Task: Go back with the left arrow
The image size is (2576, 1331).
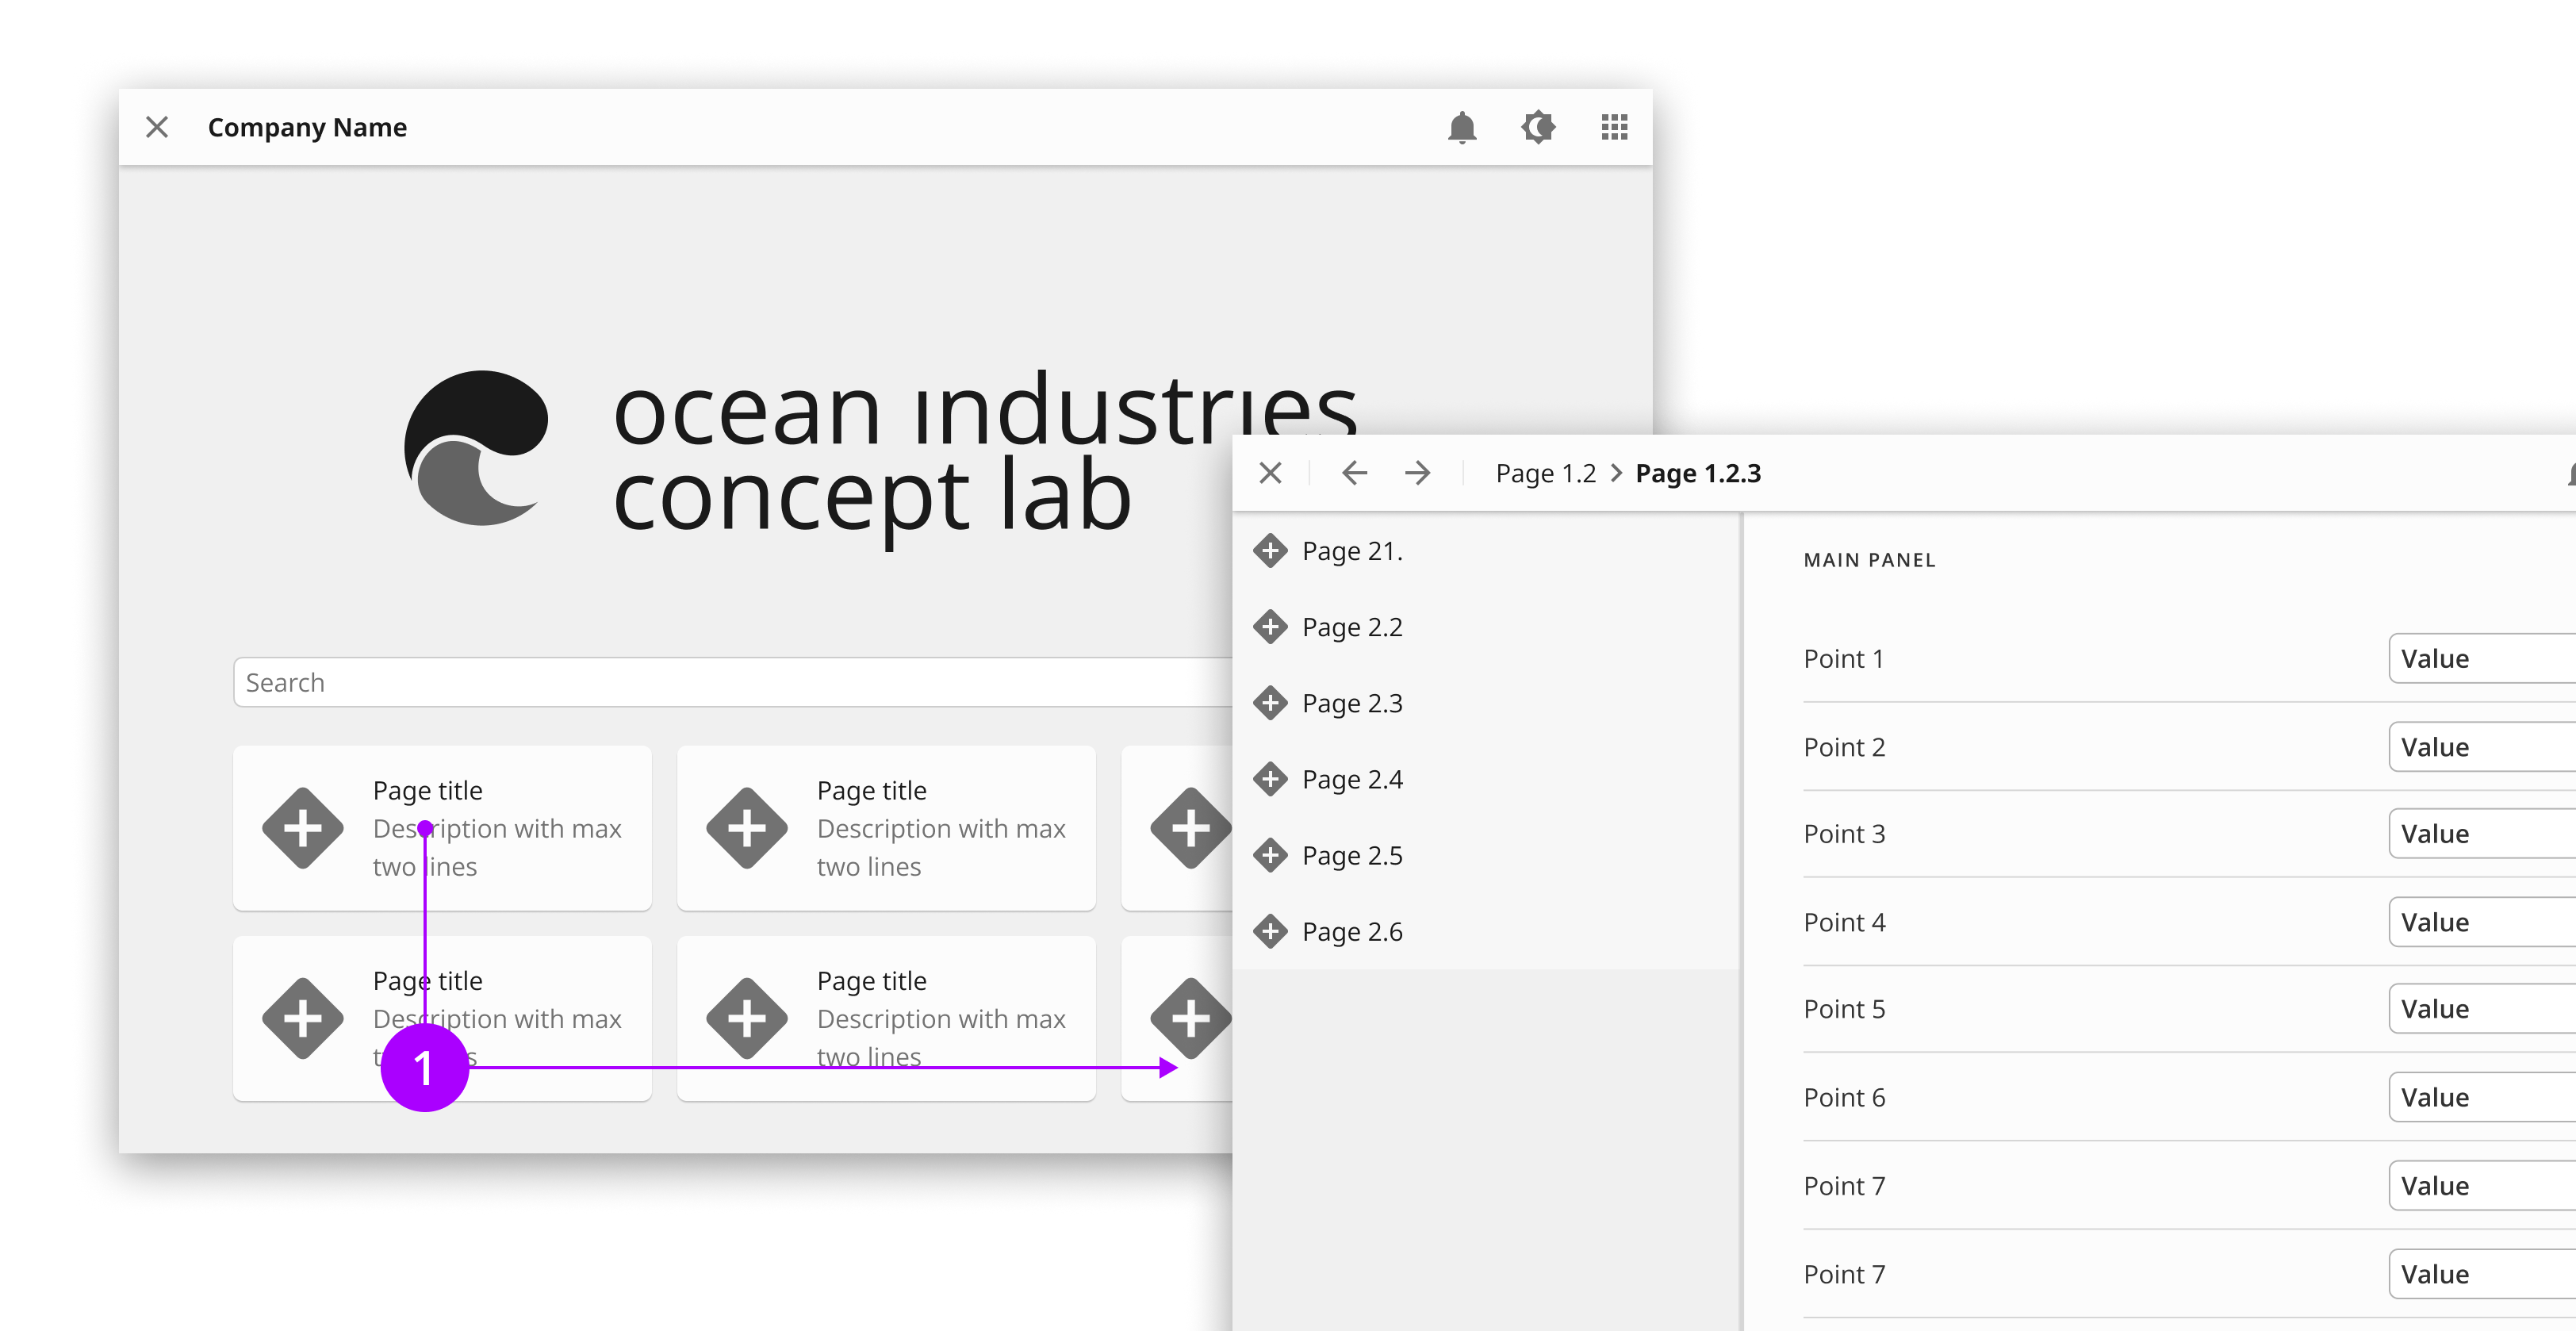Action: (1354, 472)
